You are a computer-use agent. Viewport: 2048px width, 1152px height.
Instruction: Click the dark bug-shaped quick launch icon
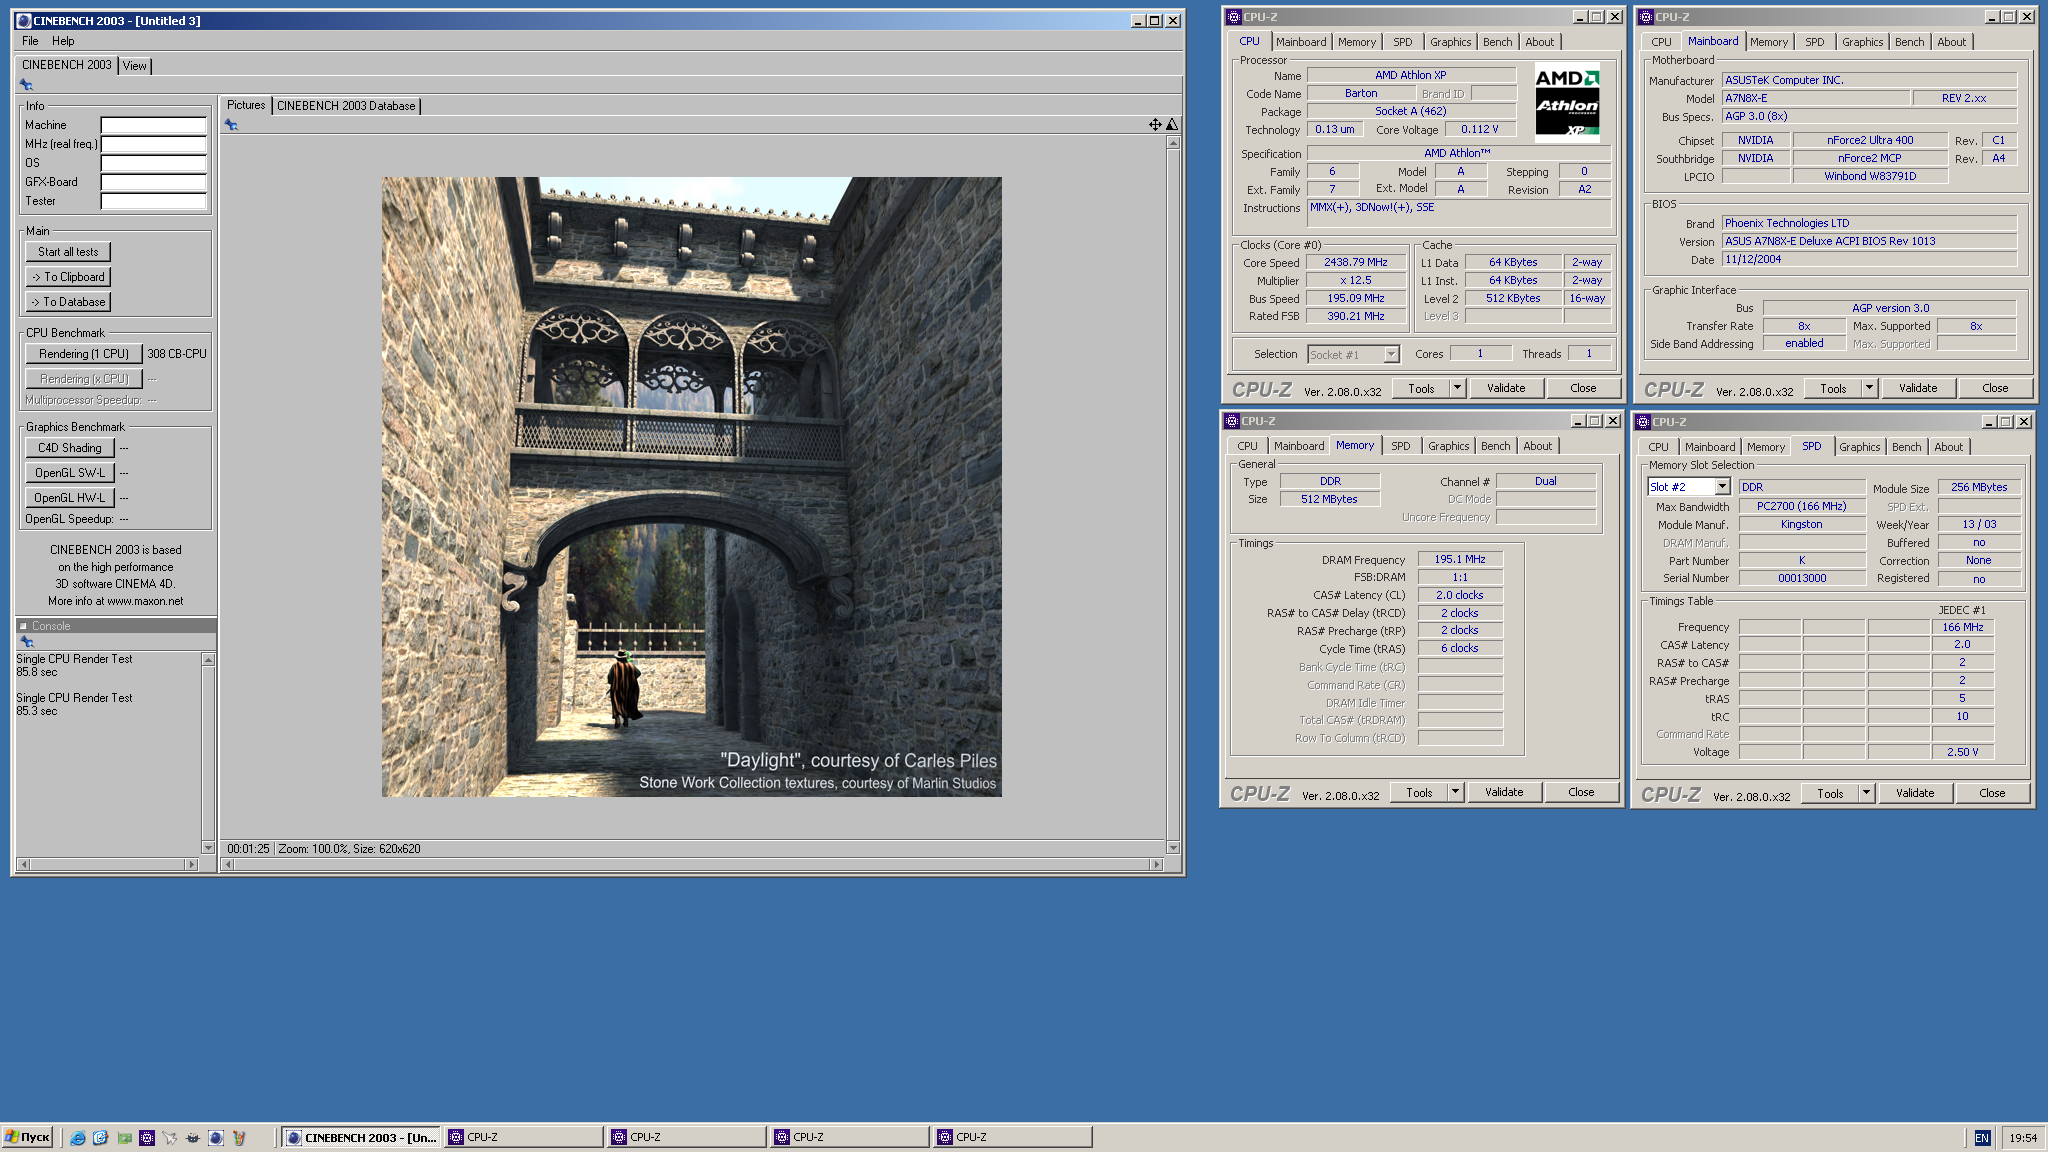(x=193, y=1137)
